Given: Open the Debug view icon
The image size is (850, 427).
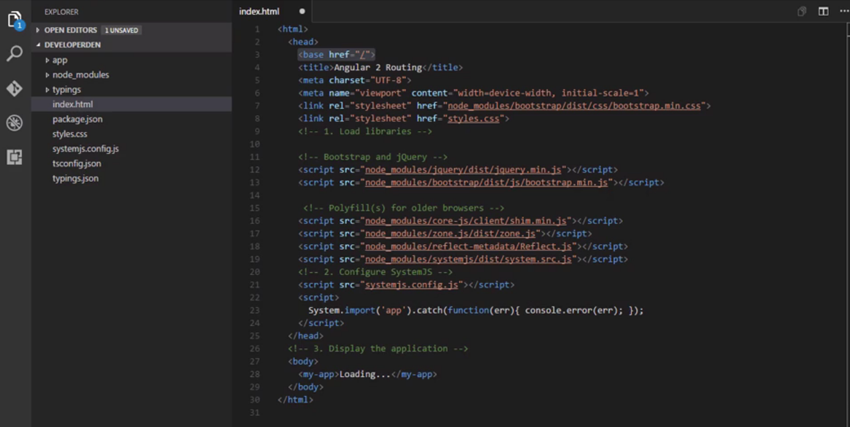Looking at the screenshot, I should click(x=15, y=122).
